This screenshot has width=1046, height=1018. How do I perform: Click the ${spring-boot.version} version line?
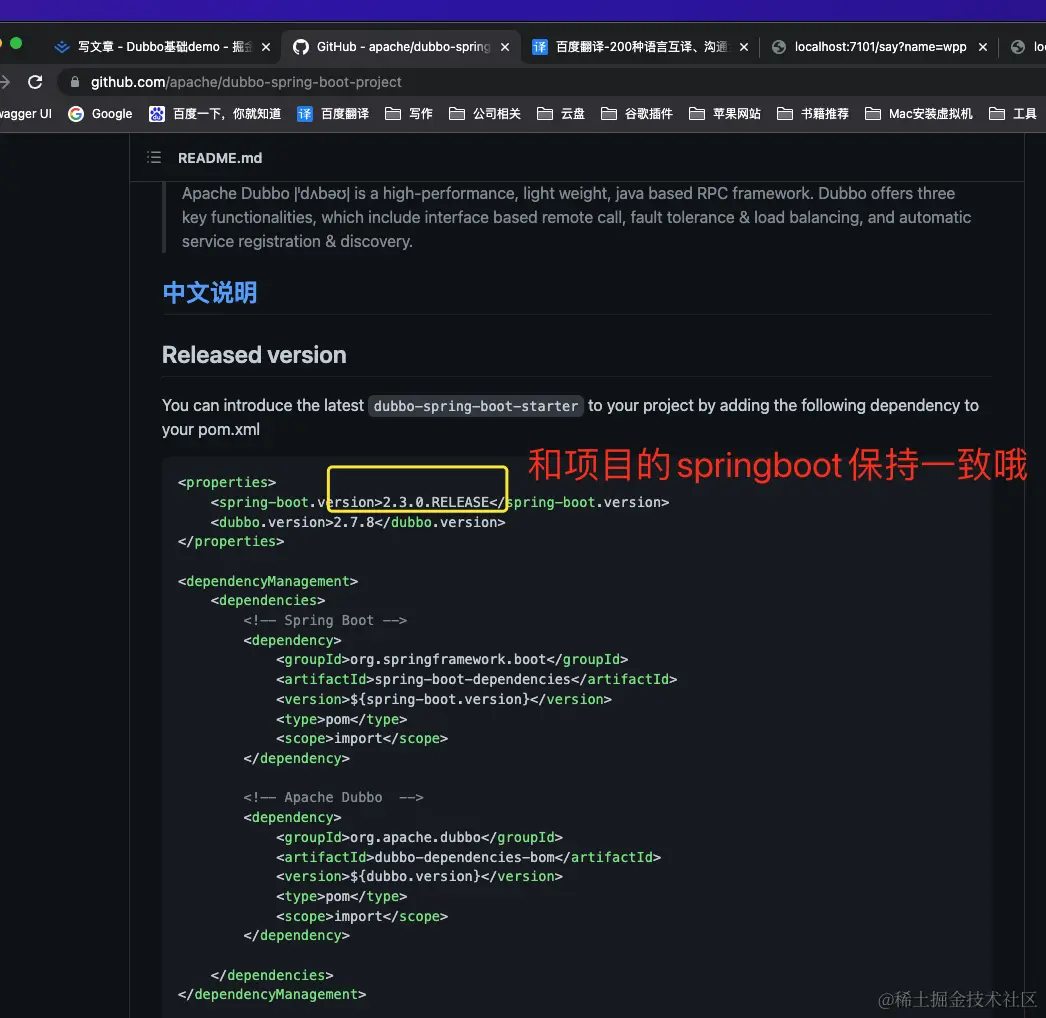point(444,699)
